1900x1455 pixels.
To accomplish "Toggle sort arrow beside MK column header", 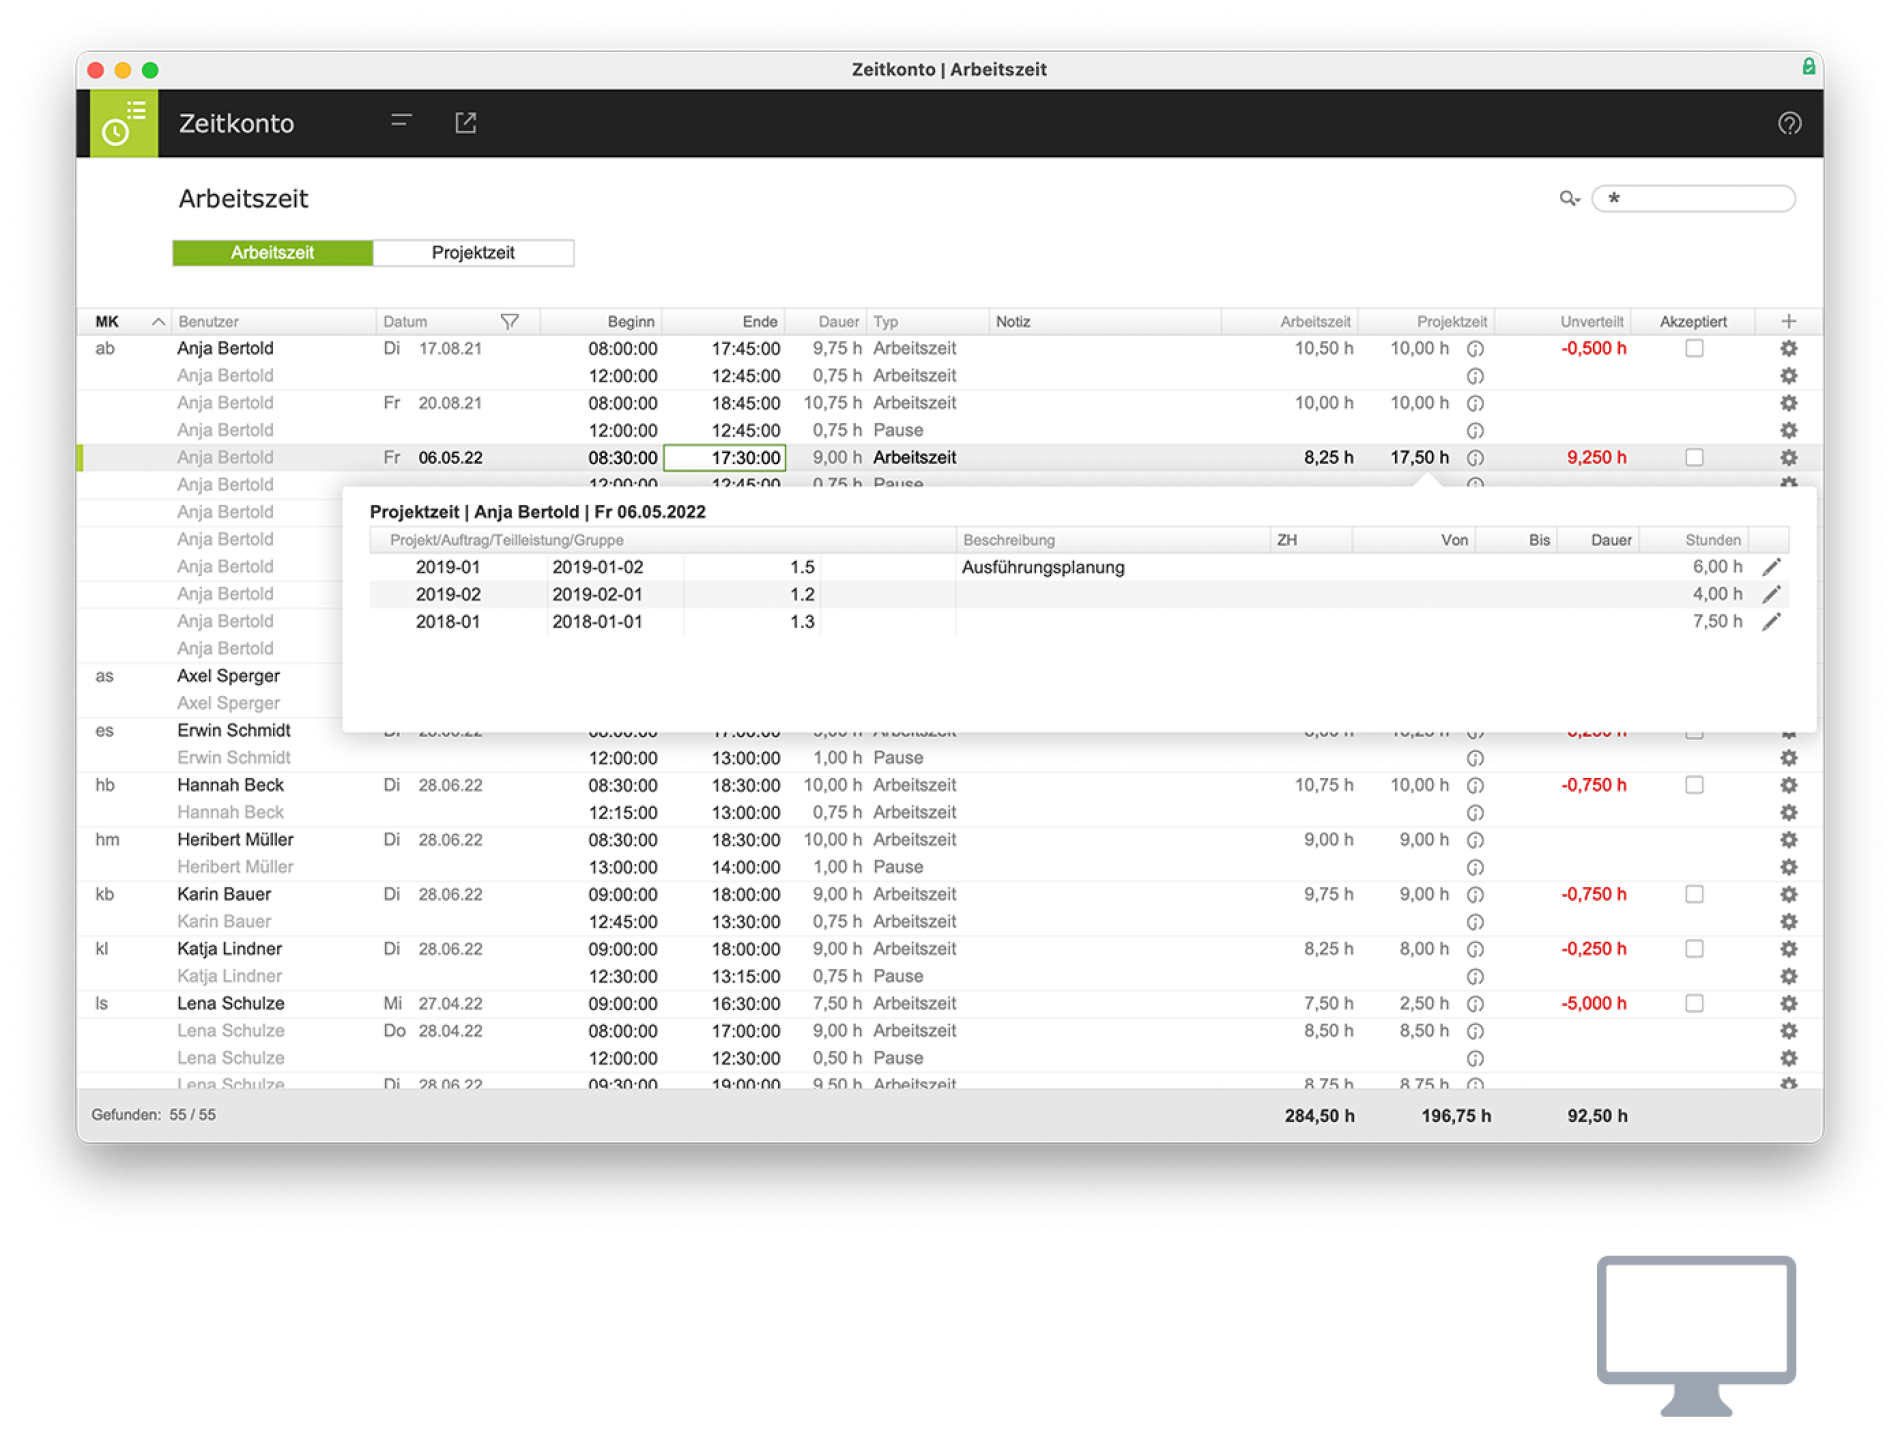I will point(158,321).
